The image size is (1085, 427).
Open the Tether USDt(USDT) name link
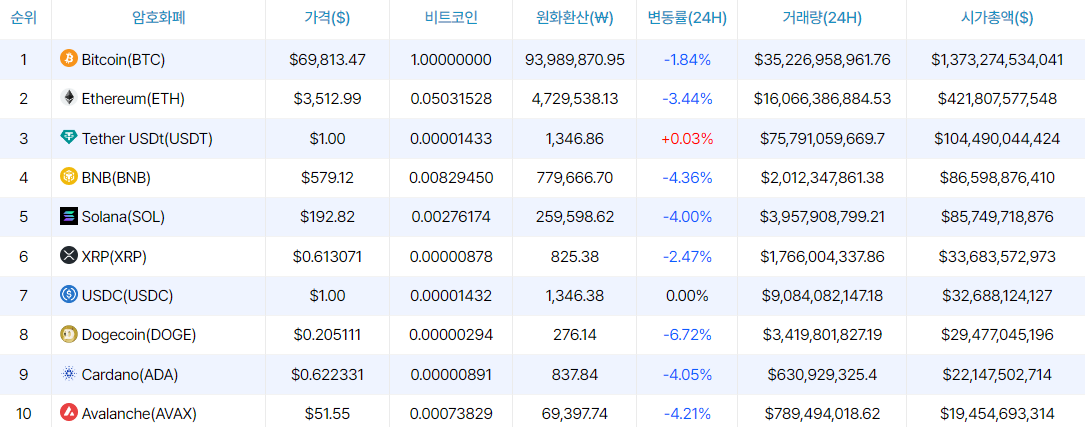147,138
